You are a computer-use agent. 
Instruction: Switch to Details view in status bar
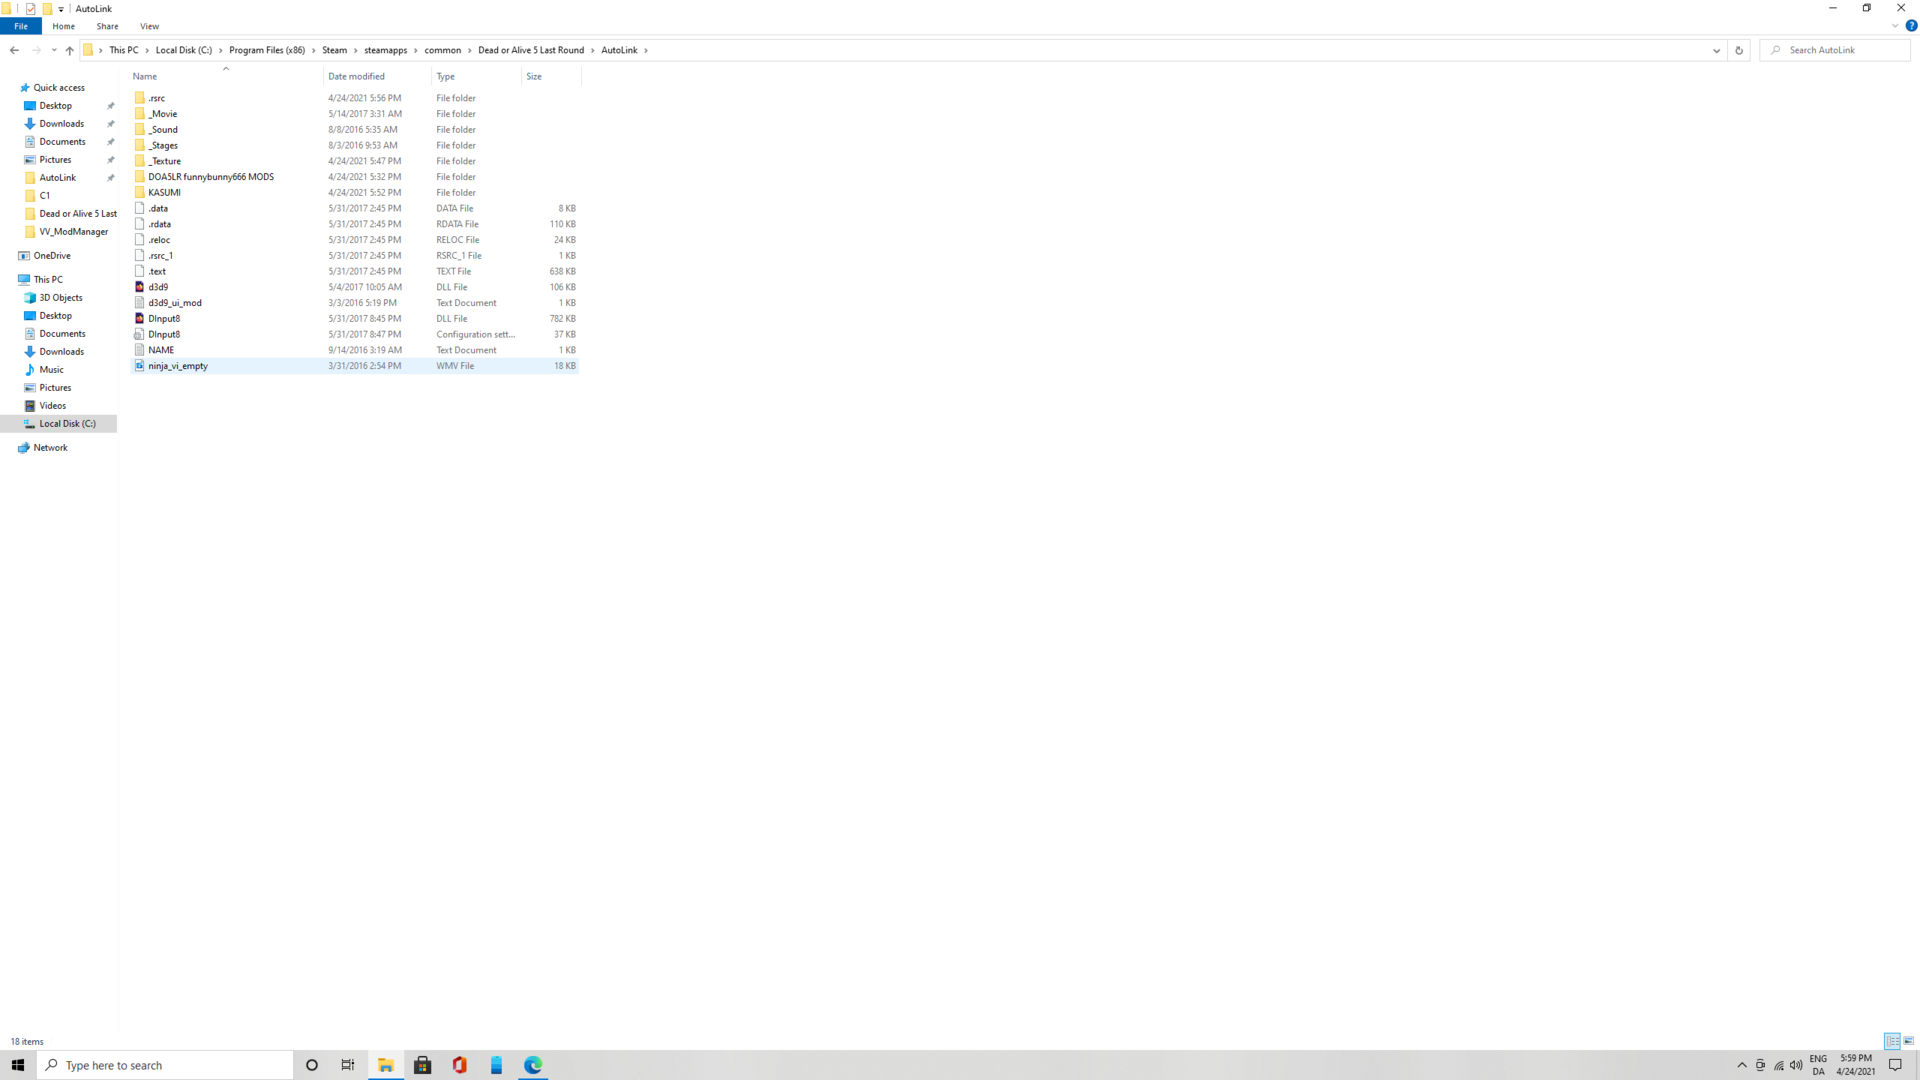(1892, 1041)
